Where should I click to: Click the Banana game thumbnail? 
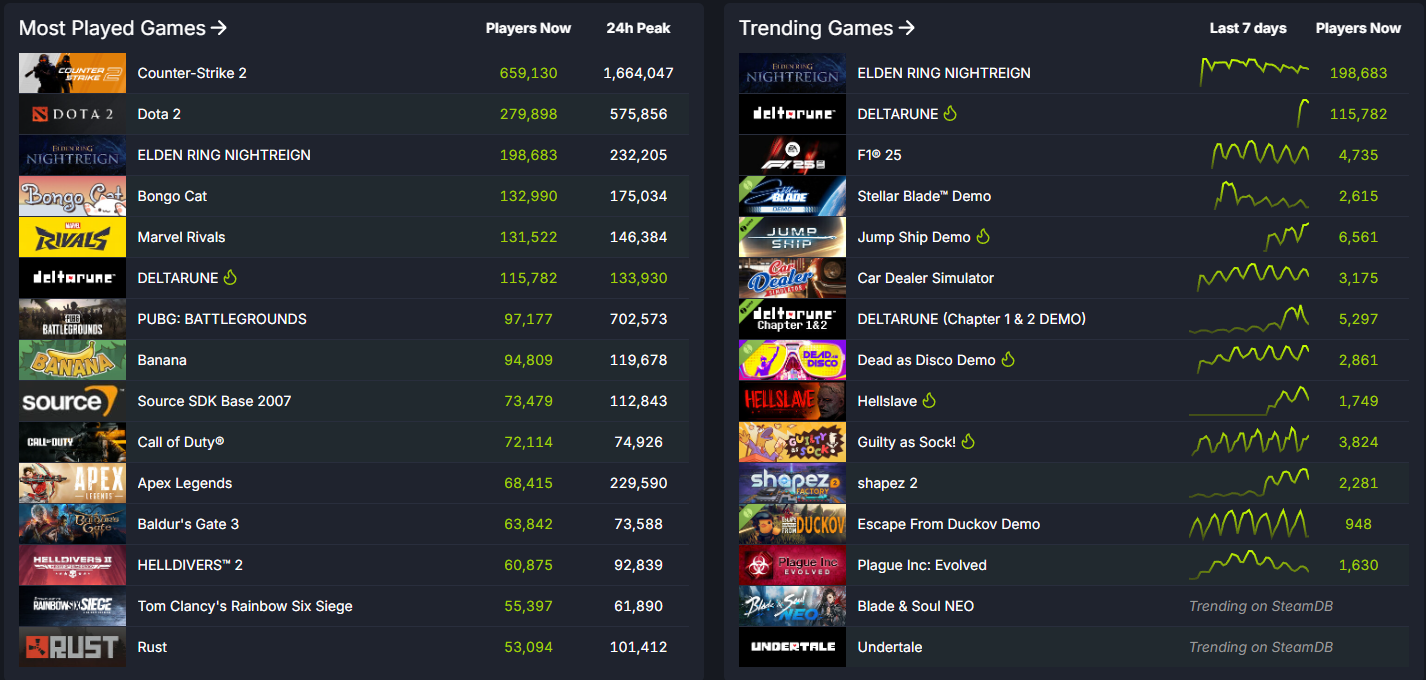72,360
